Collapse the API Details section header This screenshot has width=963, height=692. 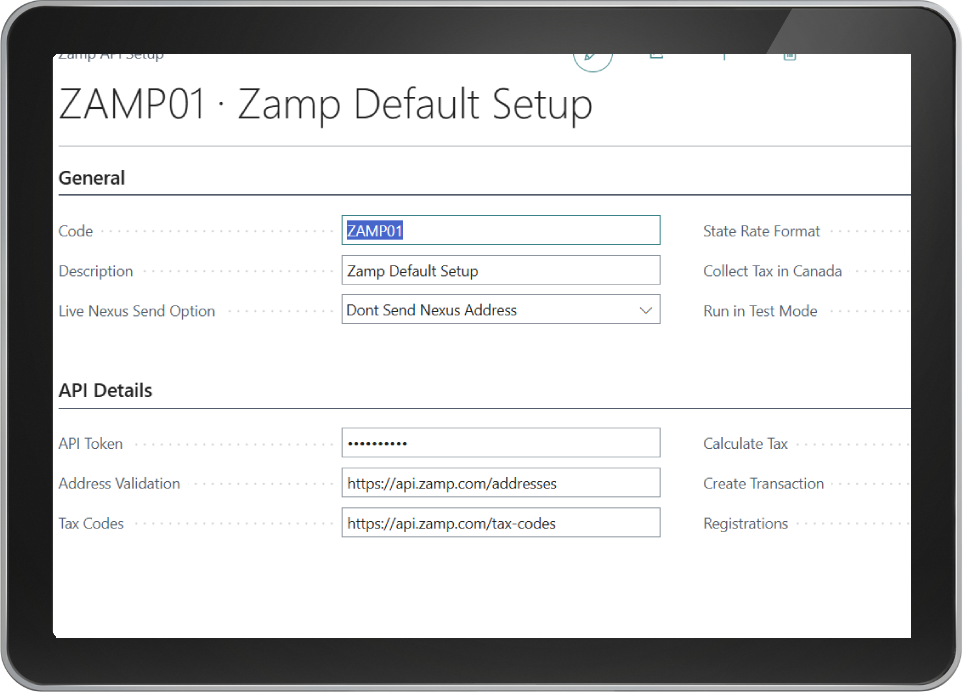tap(105, 391)
